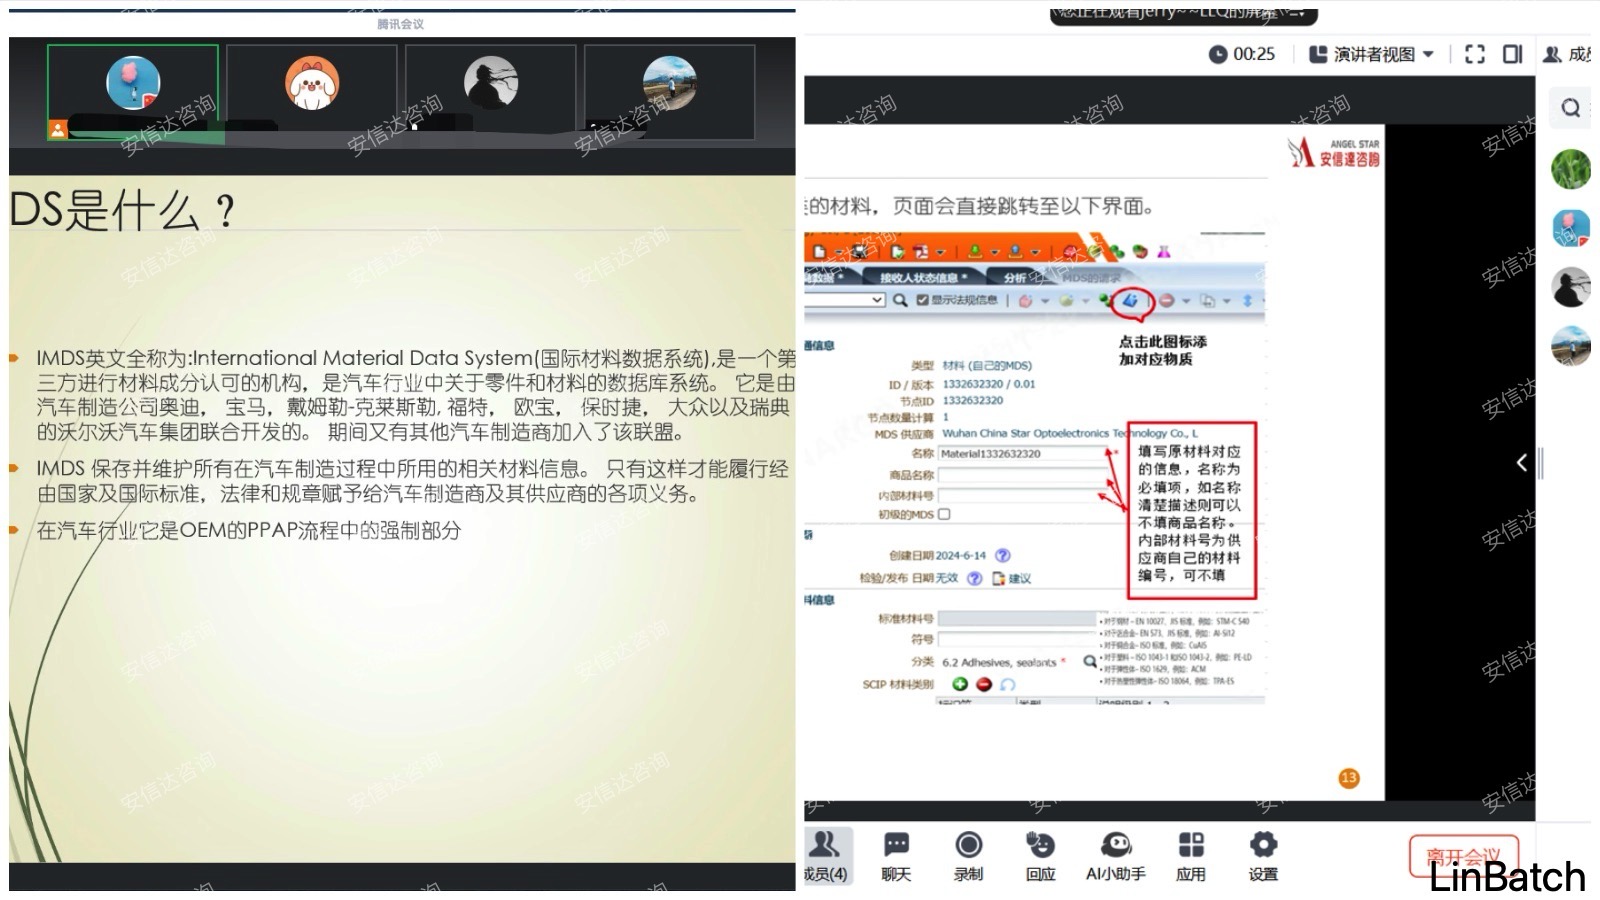
Task: Enter fullscreen view mode
Action: (1474, 54)
